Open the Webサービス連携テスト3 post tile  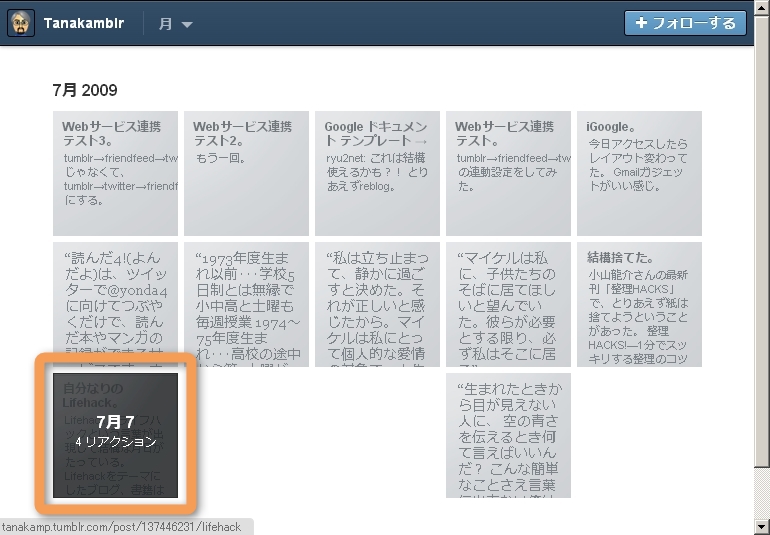pyautogui.click(x=115, y=173)
